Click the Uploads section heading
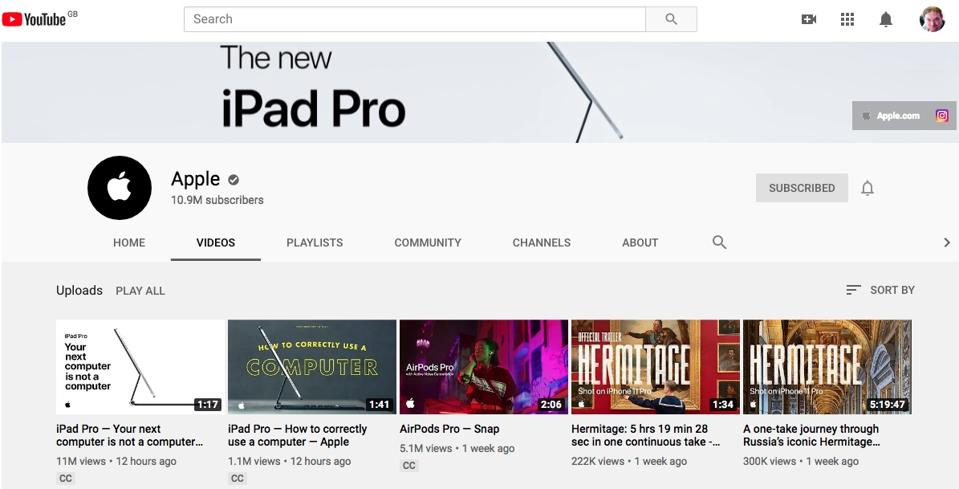The width and height of the screenshot is (959, 489). [x=80, y=290]
